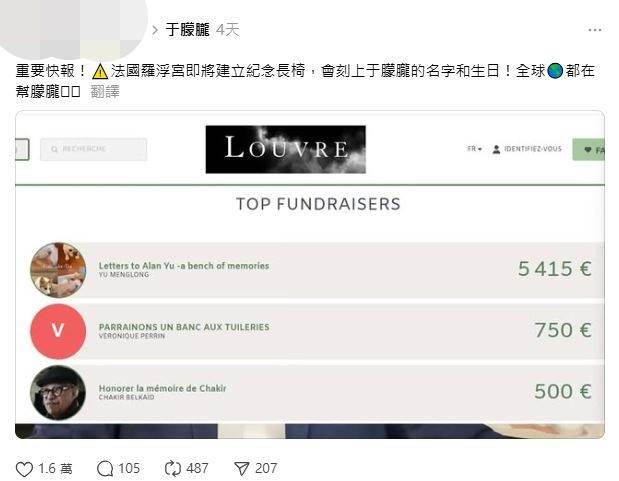The height and width of the screenshot is (481, 619).
Task: Repost using the circular arrows icon
Action: click(173, 469)
